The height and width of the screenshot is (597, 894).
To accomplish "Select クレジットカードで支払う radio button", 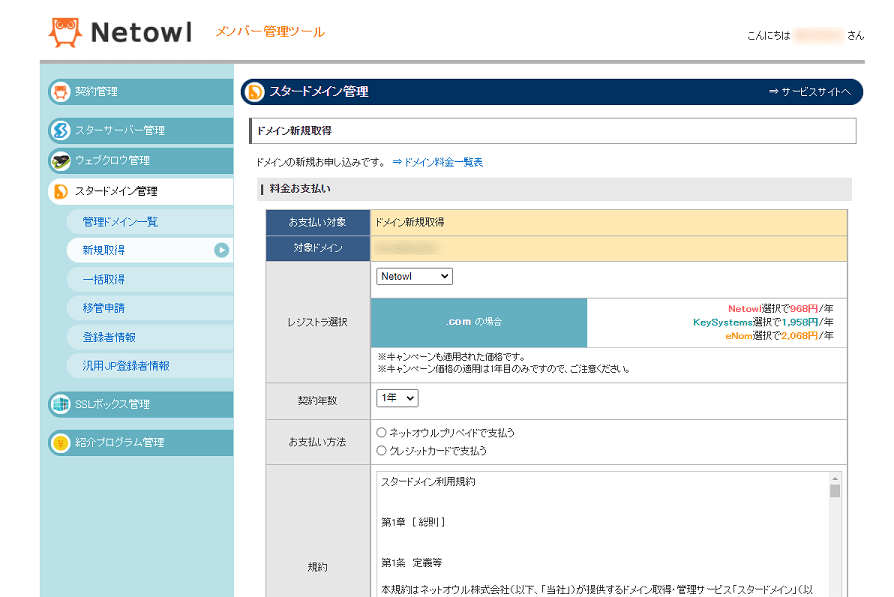I will click(x=381, y=450).
